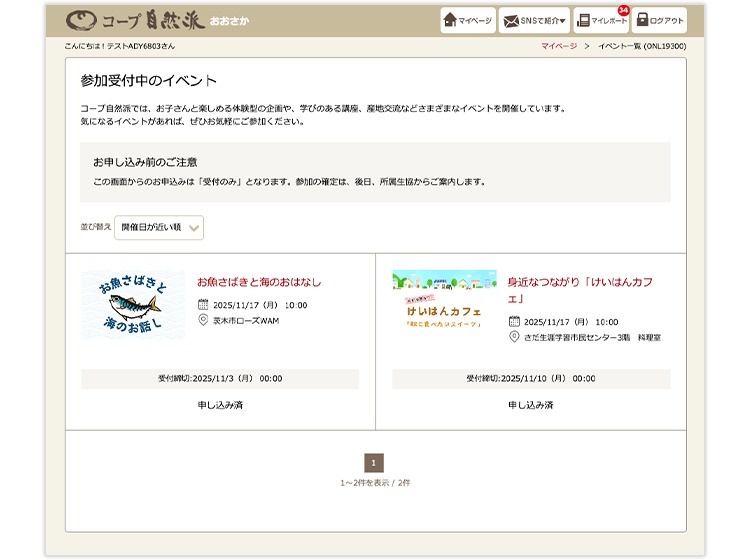Click the red 34 notification badge

click(x=623, y=10)
